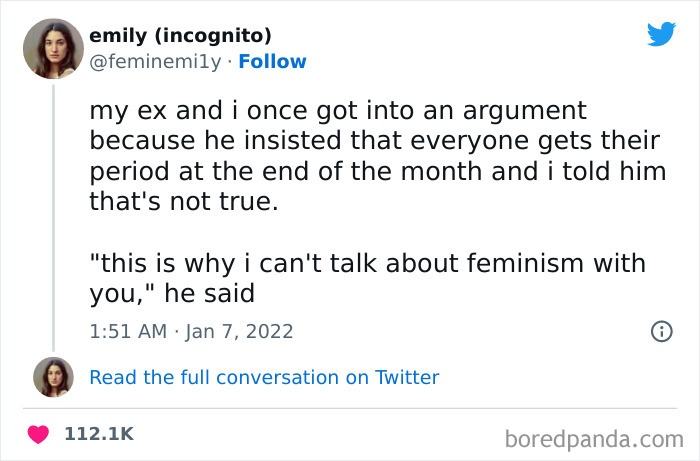Like the tweet with the heart icon
Screen dimensions: 700x461
39,434
